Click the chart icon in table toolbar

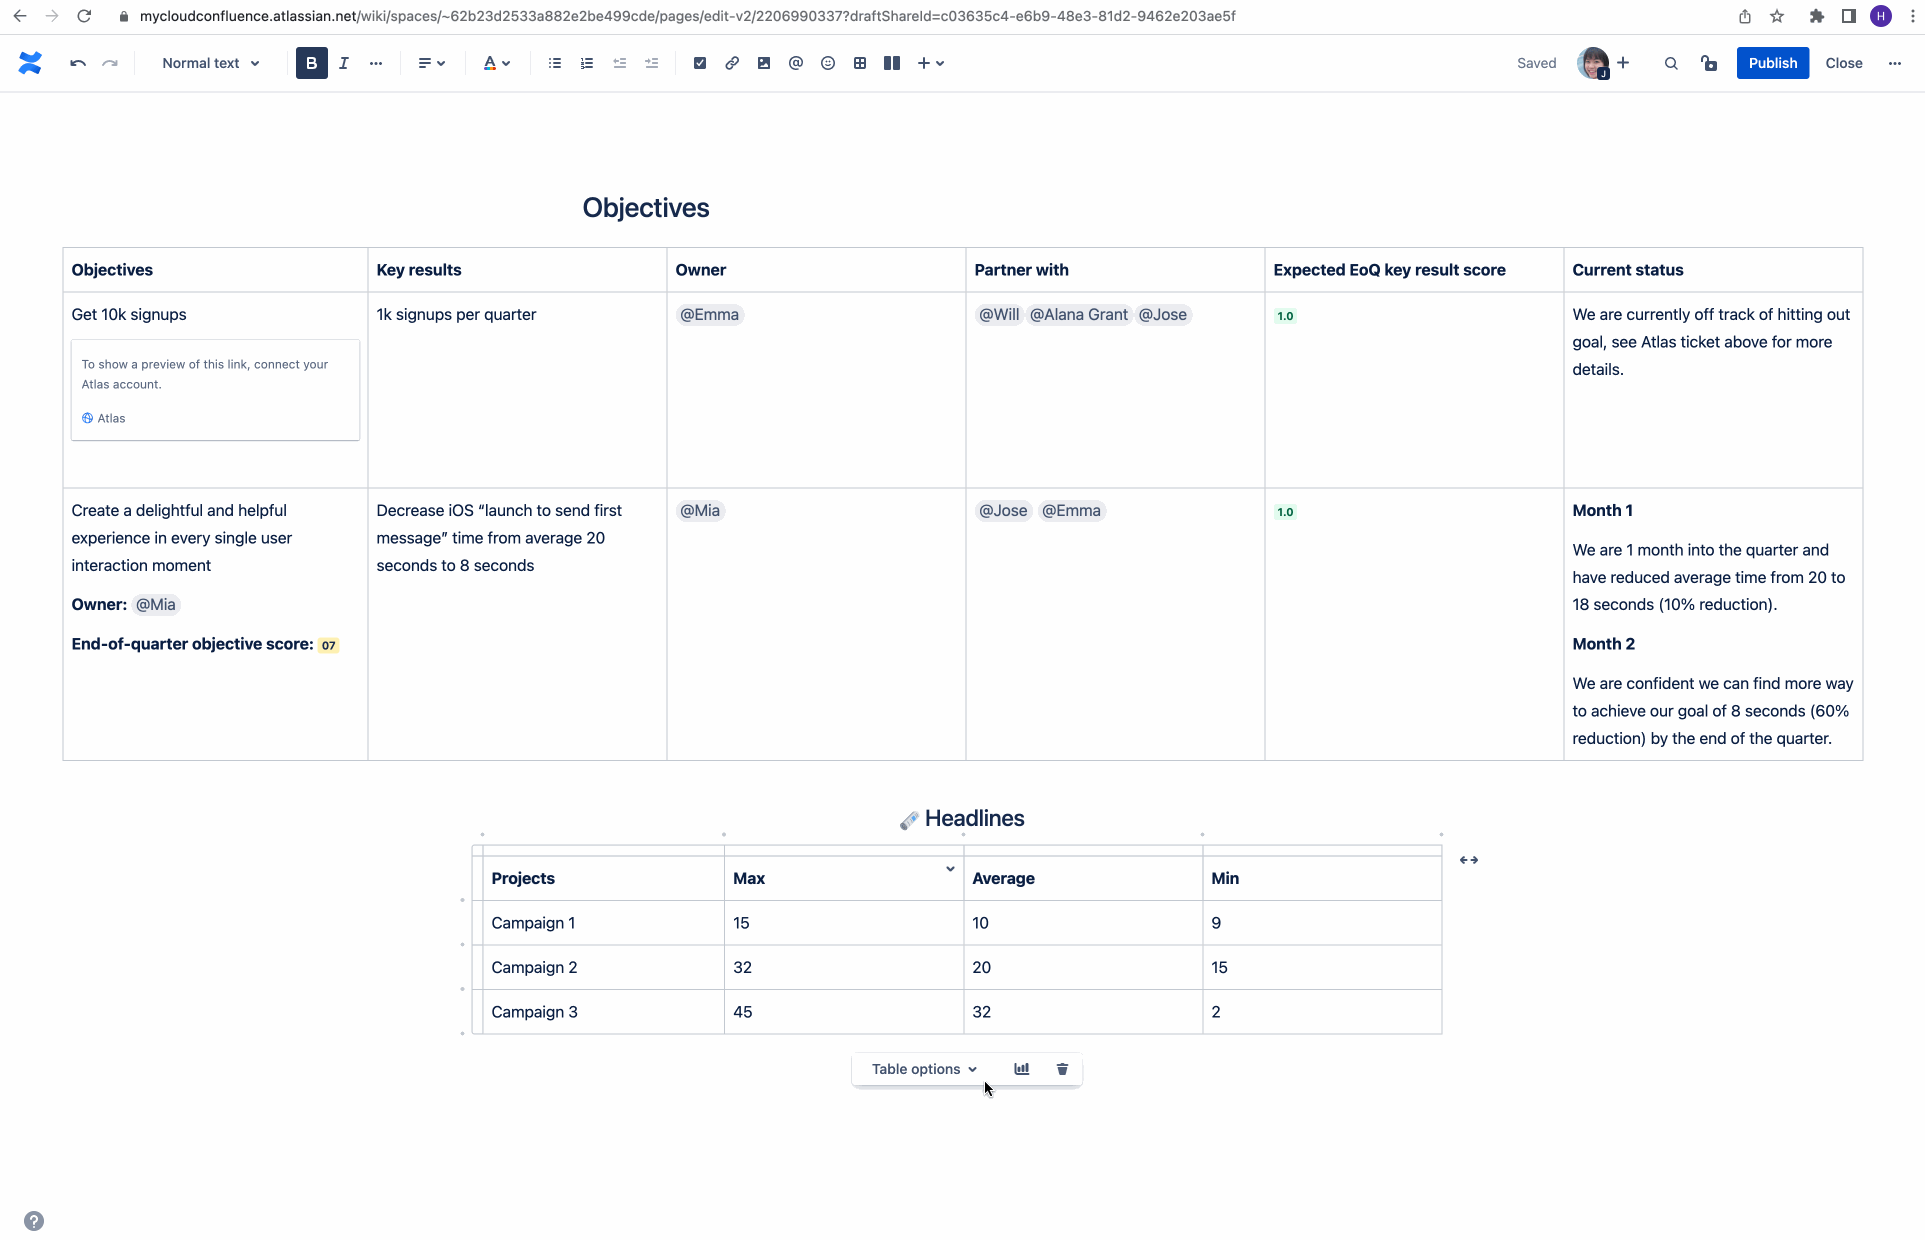click(1020, 1069)
